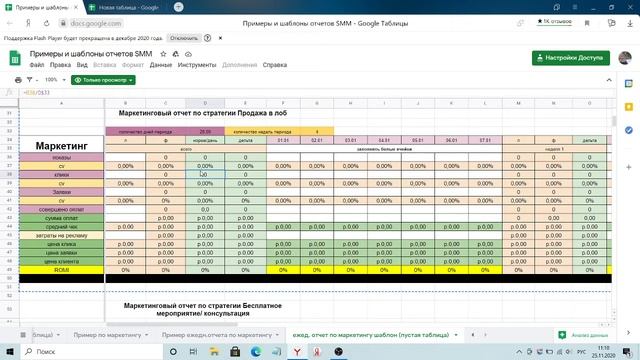The image size is (640, 360).
Task: Open Windows Start menu
Action: (10, 351)
